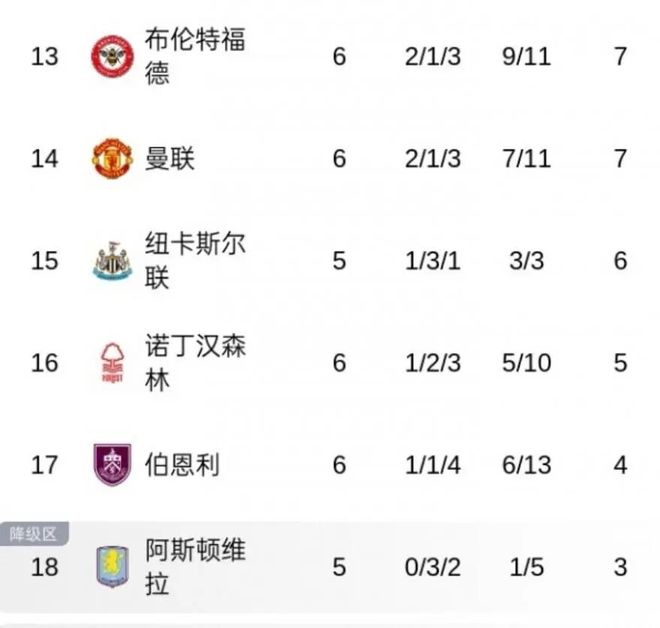Click the Burnley club crest icon
The image size is (660, 628).
click(112, 465)
